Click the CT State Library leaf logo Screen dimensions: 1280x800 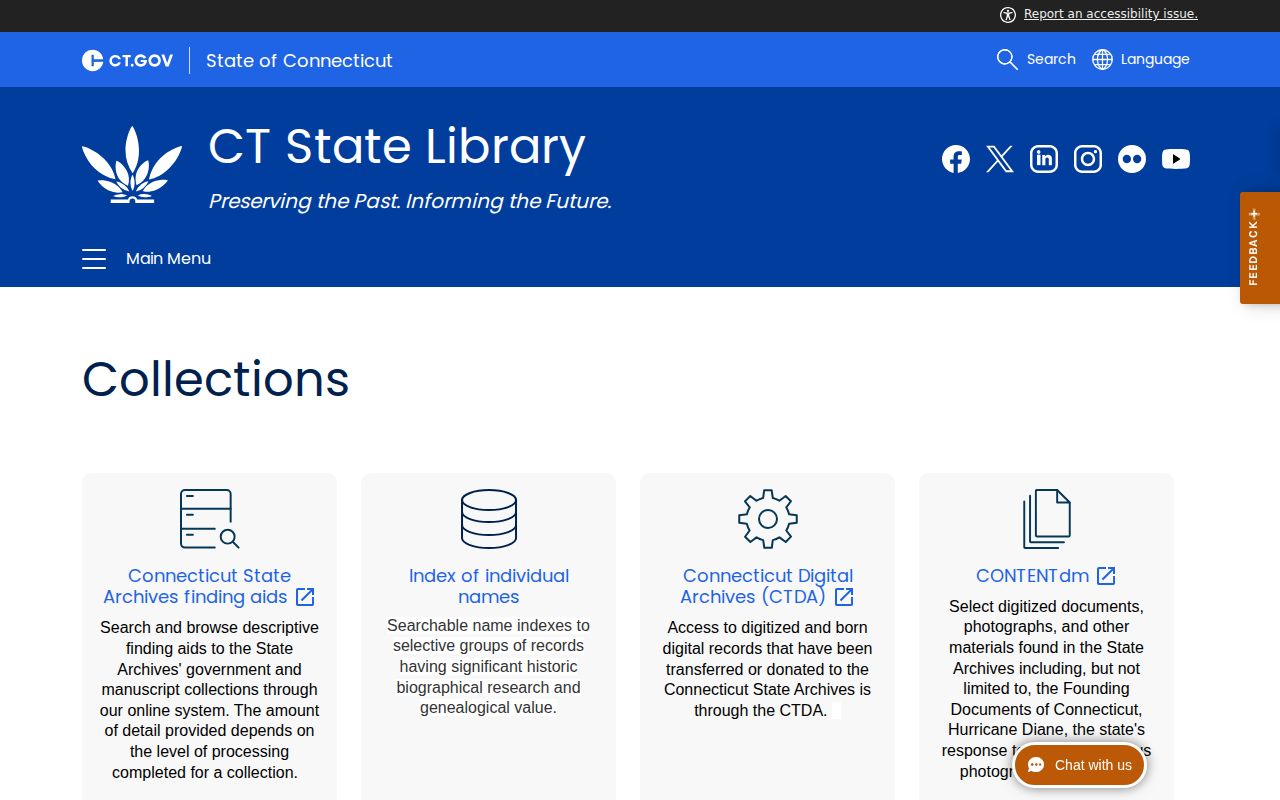[x=132, y=165]
